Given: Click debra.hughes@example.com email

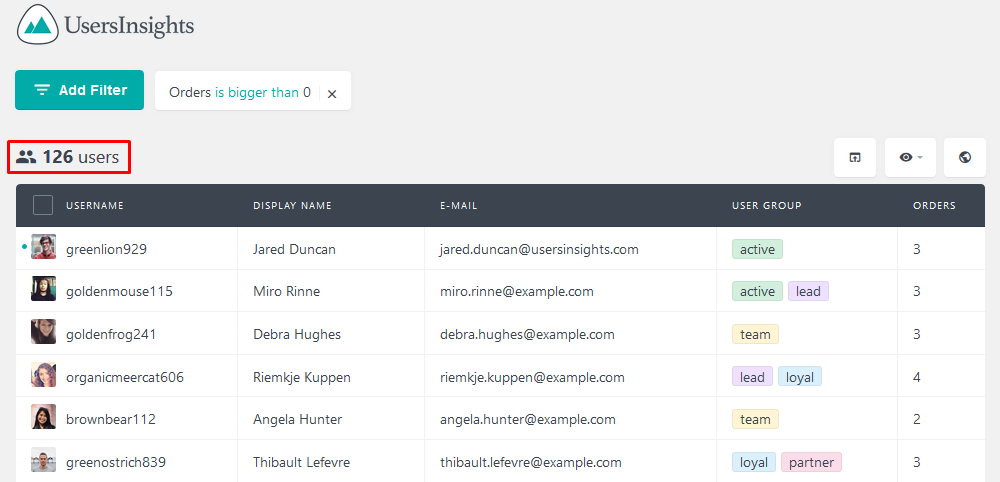Looking at the screenshot, I should (x=527, y=334).
